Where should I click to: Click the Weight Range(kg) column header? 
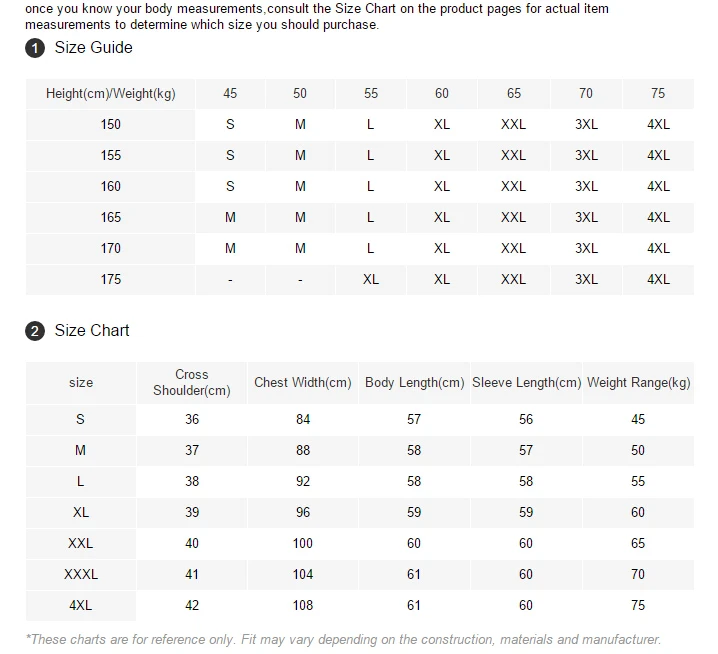pyautogui.click(x=638, y=383)
